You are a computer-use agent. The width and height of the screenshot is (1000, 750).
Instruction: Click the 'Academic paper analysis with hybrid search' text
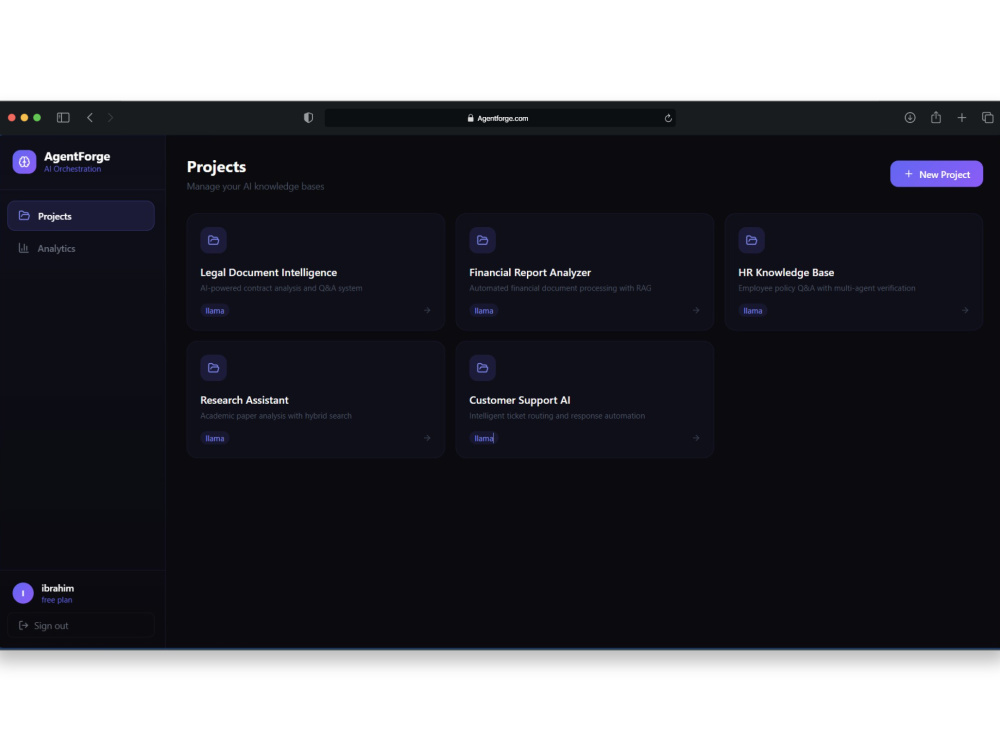pyautogui.click(x=276, y=416)
